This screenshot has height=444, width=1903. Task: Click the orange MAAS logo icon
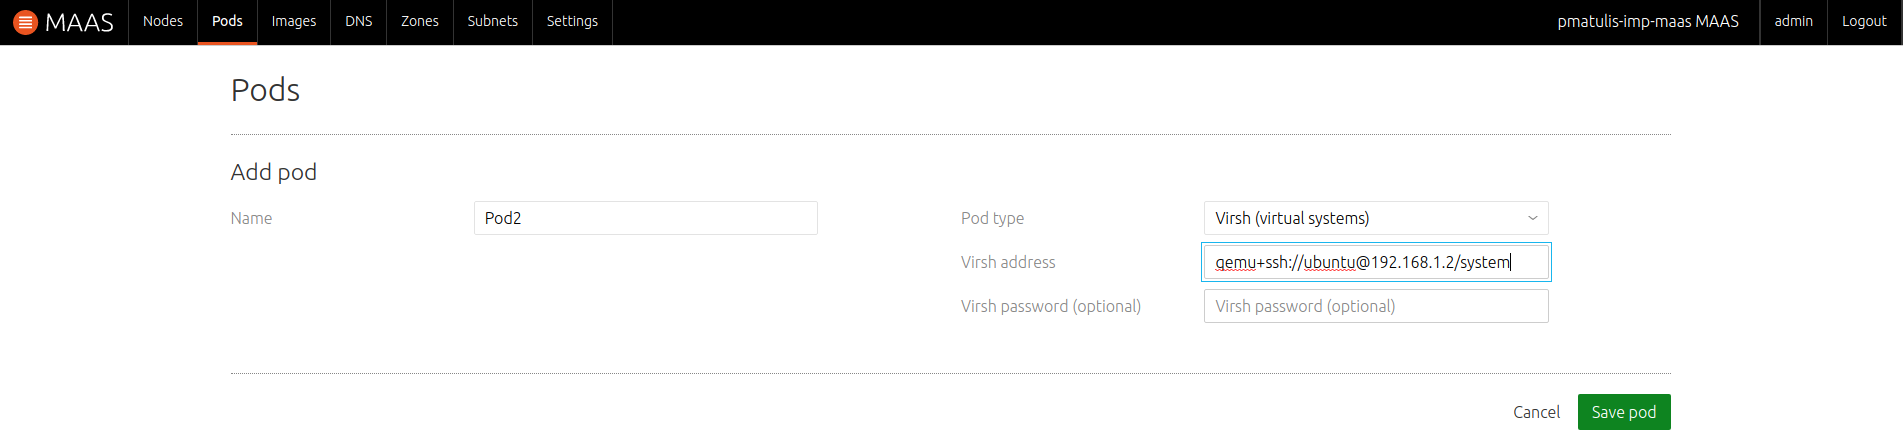(25, 22)
